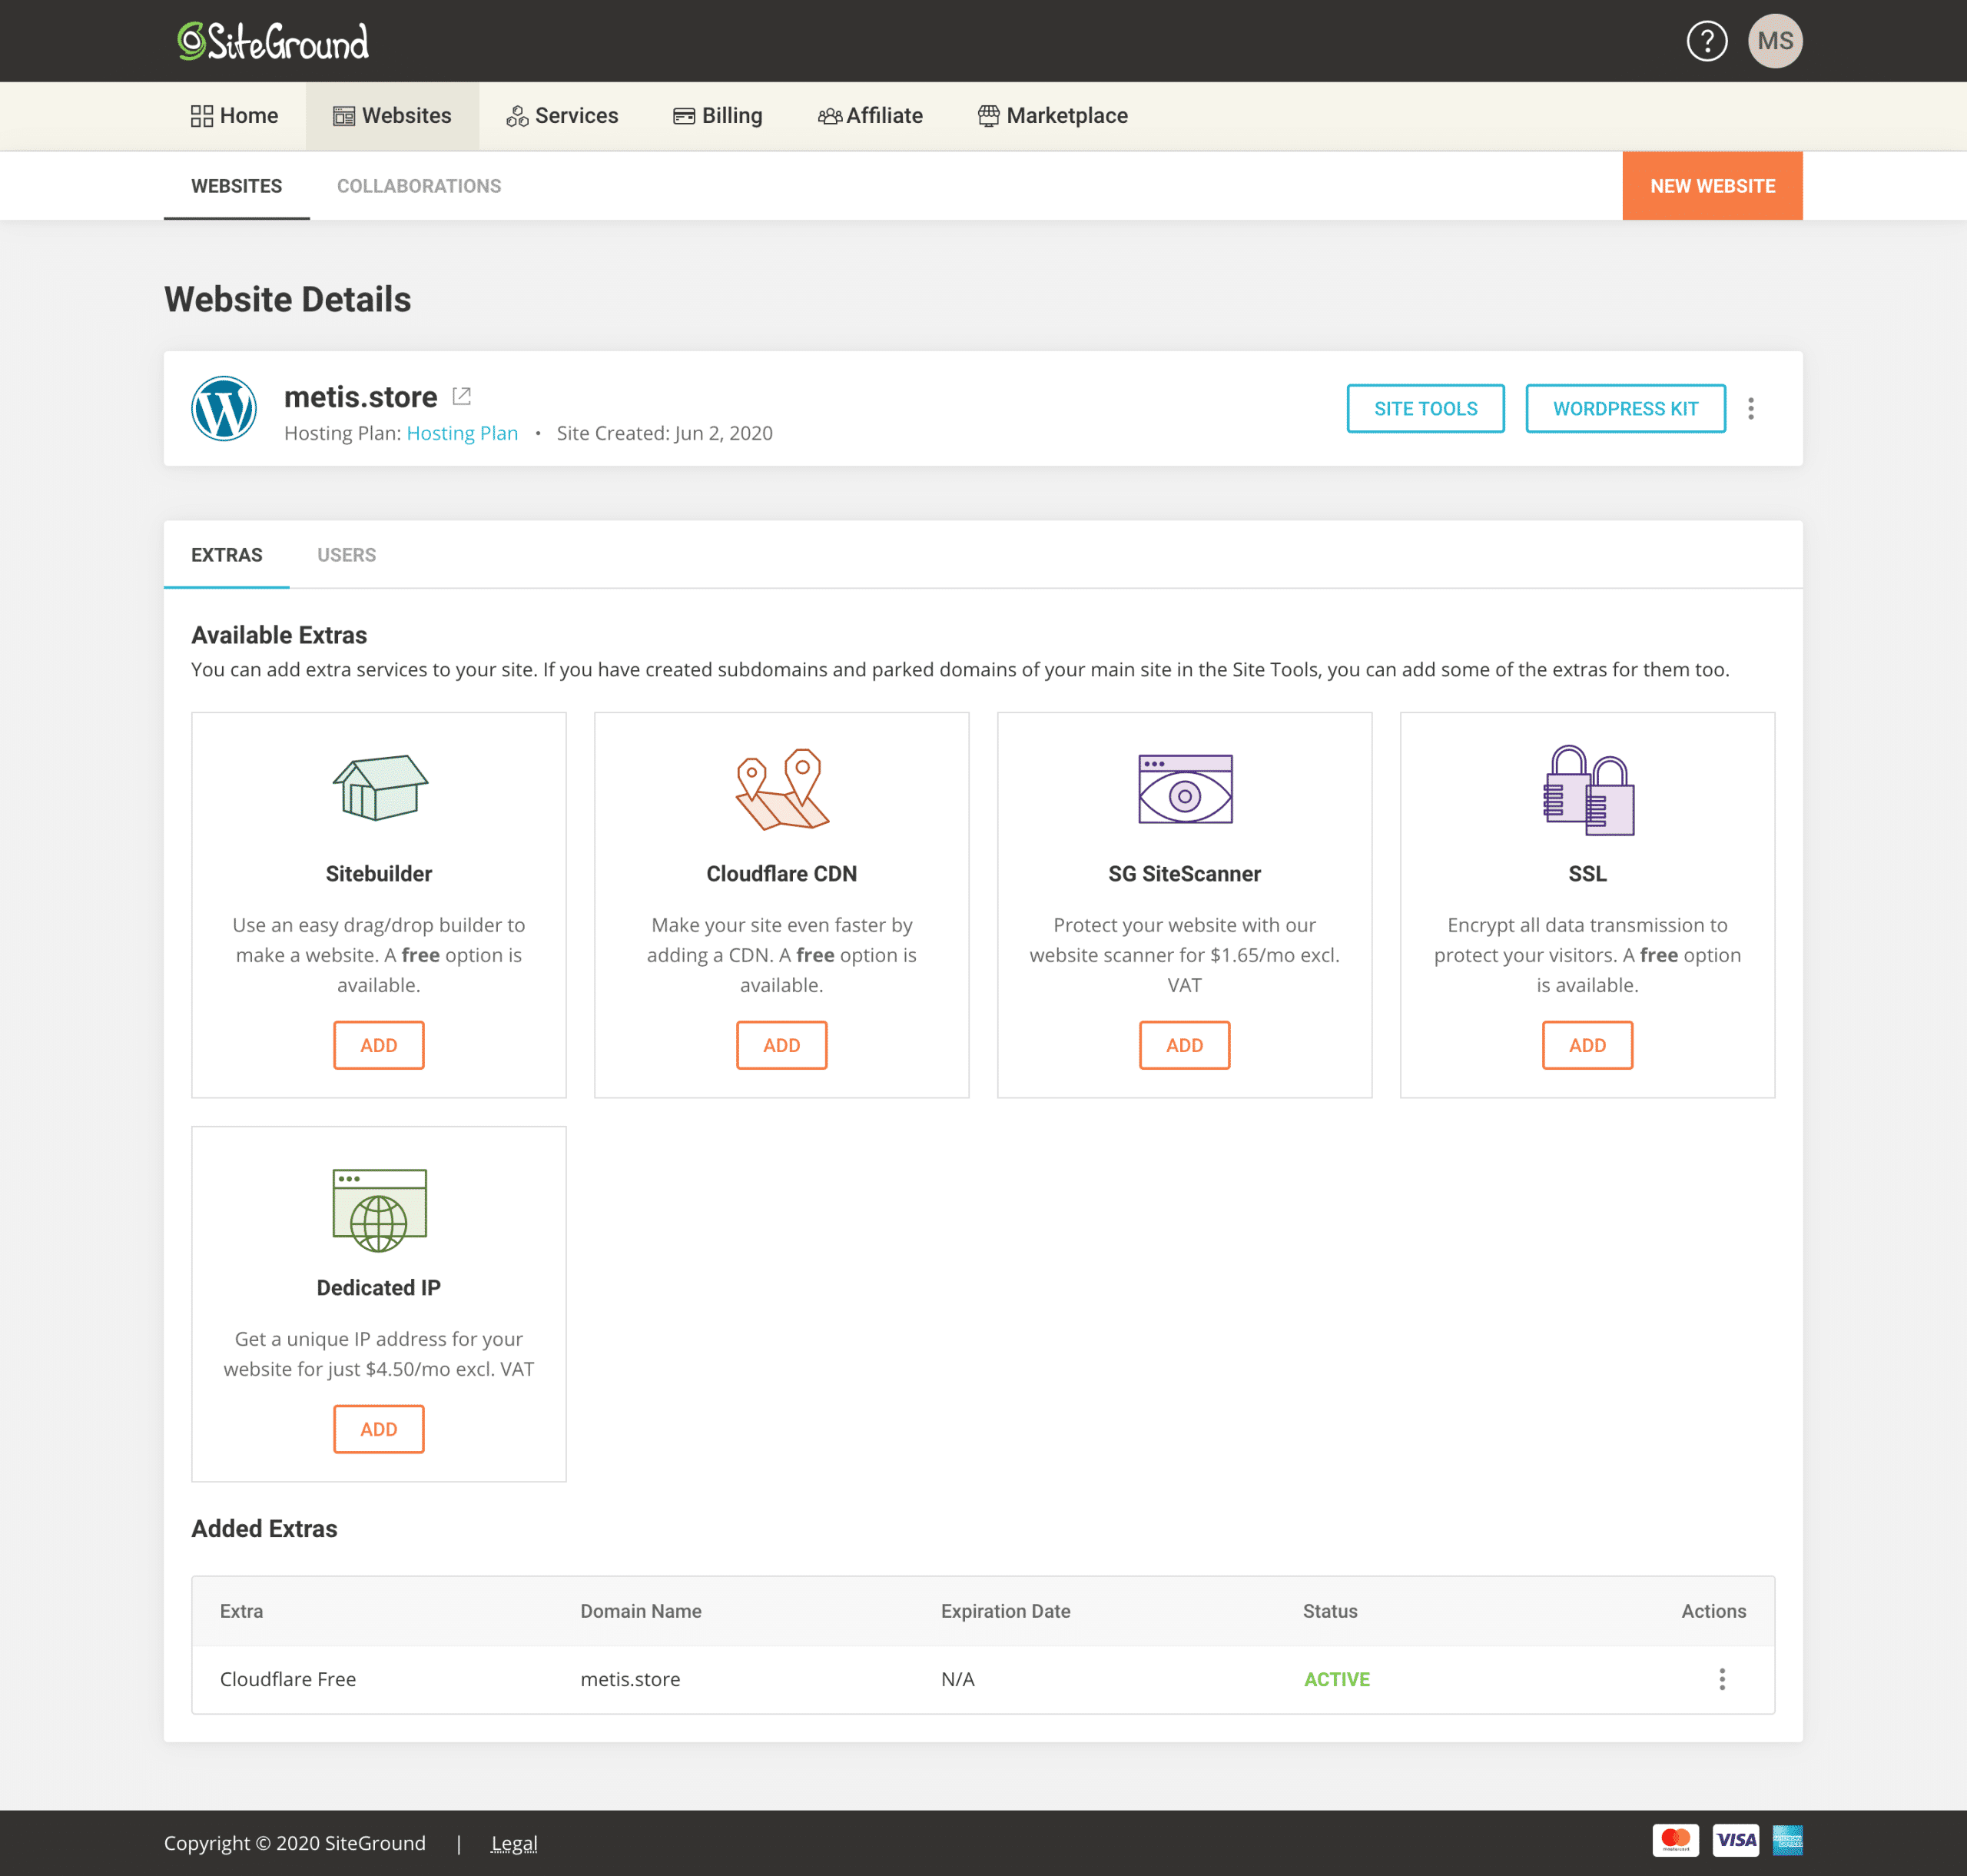
Task: Click metis.store in Domain Name column
Action: point(630,1679)
